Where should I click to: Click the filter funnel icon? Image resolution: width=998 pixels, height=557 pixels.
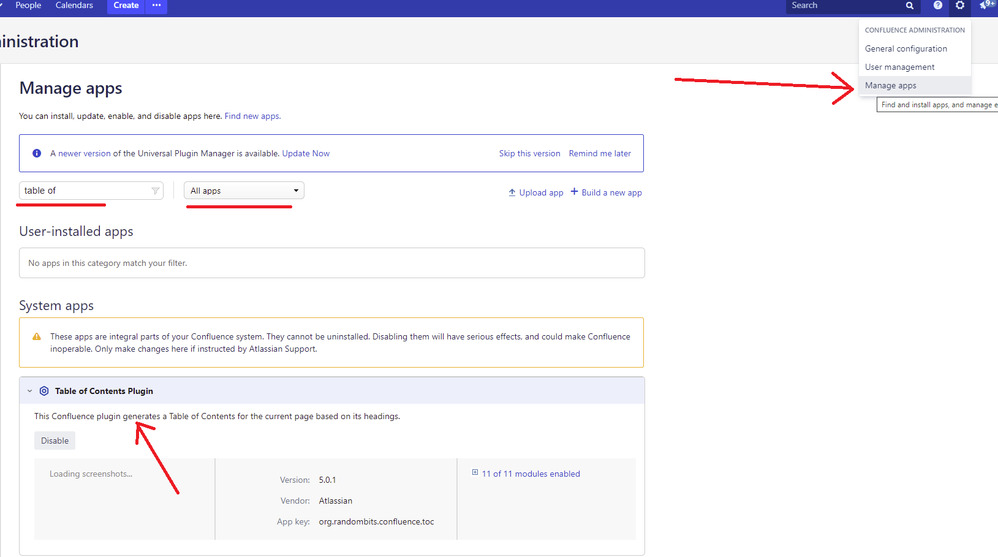pyautogui.click(x=155, y=191)
